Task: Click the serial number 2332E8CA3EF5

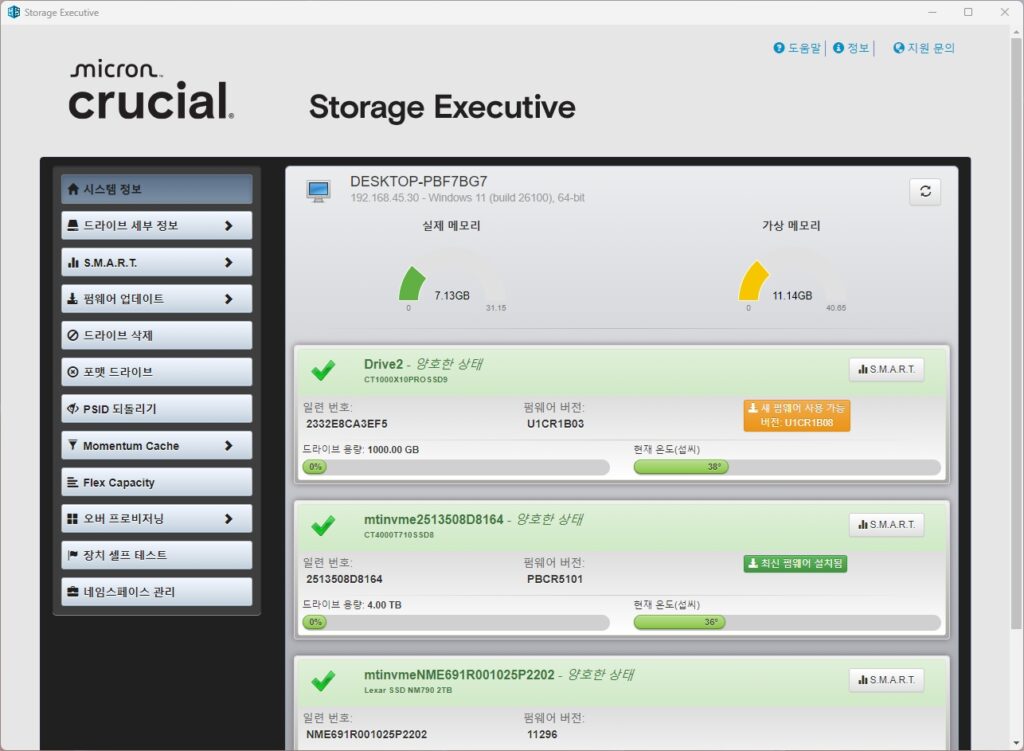Action: click(346, 424)
